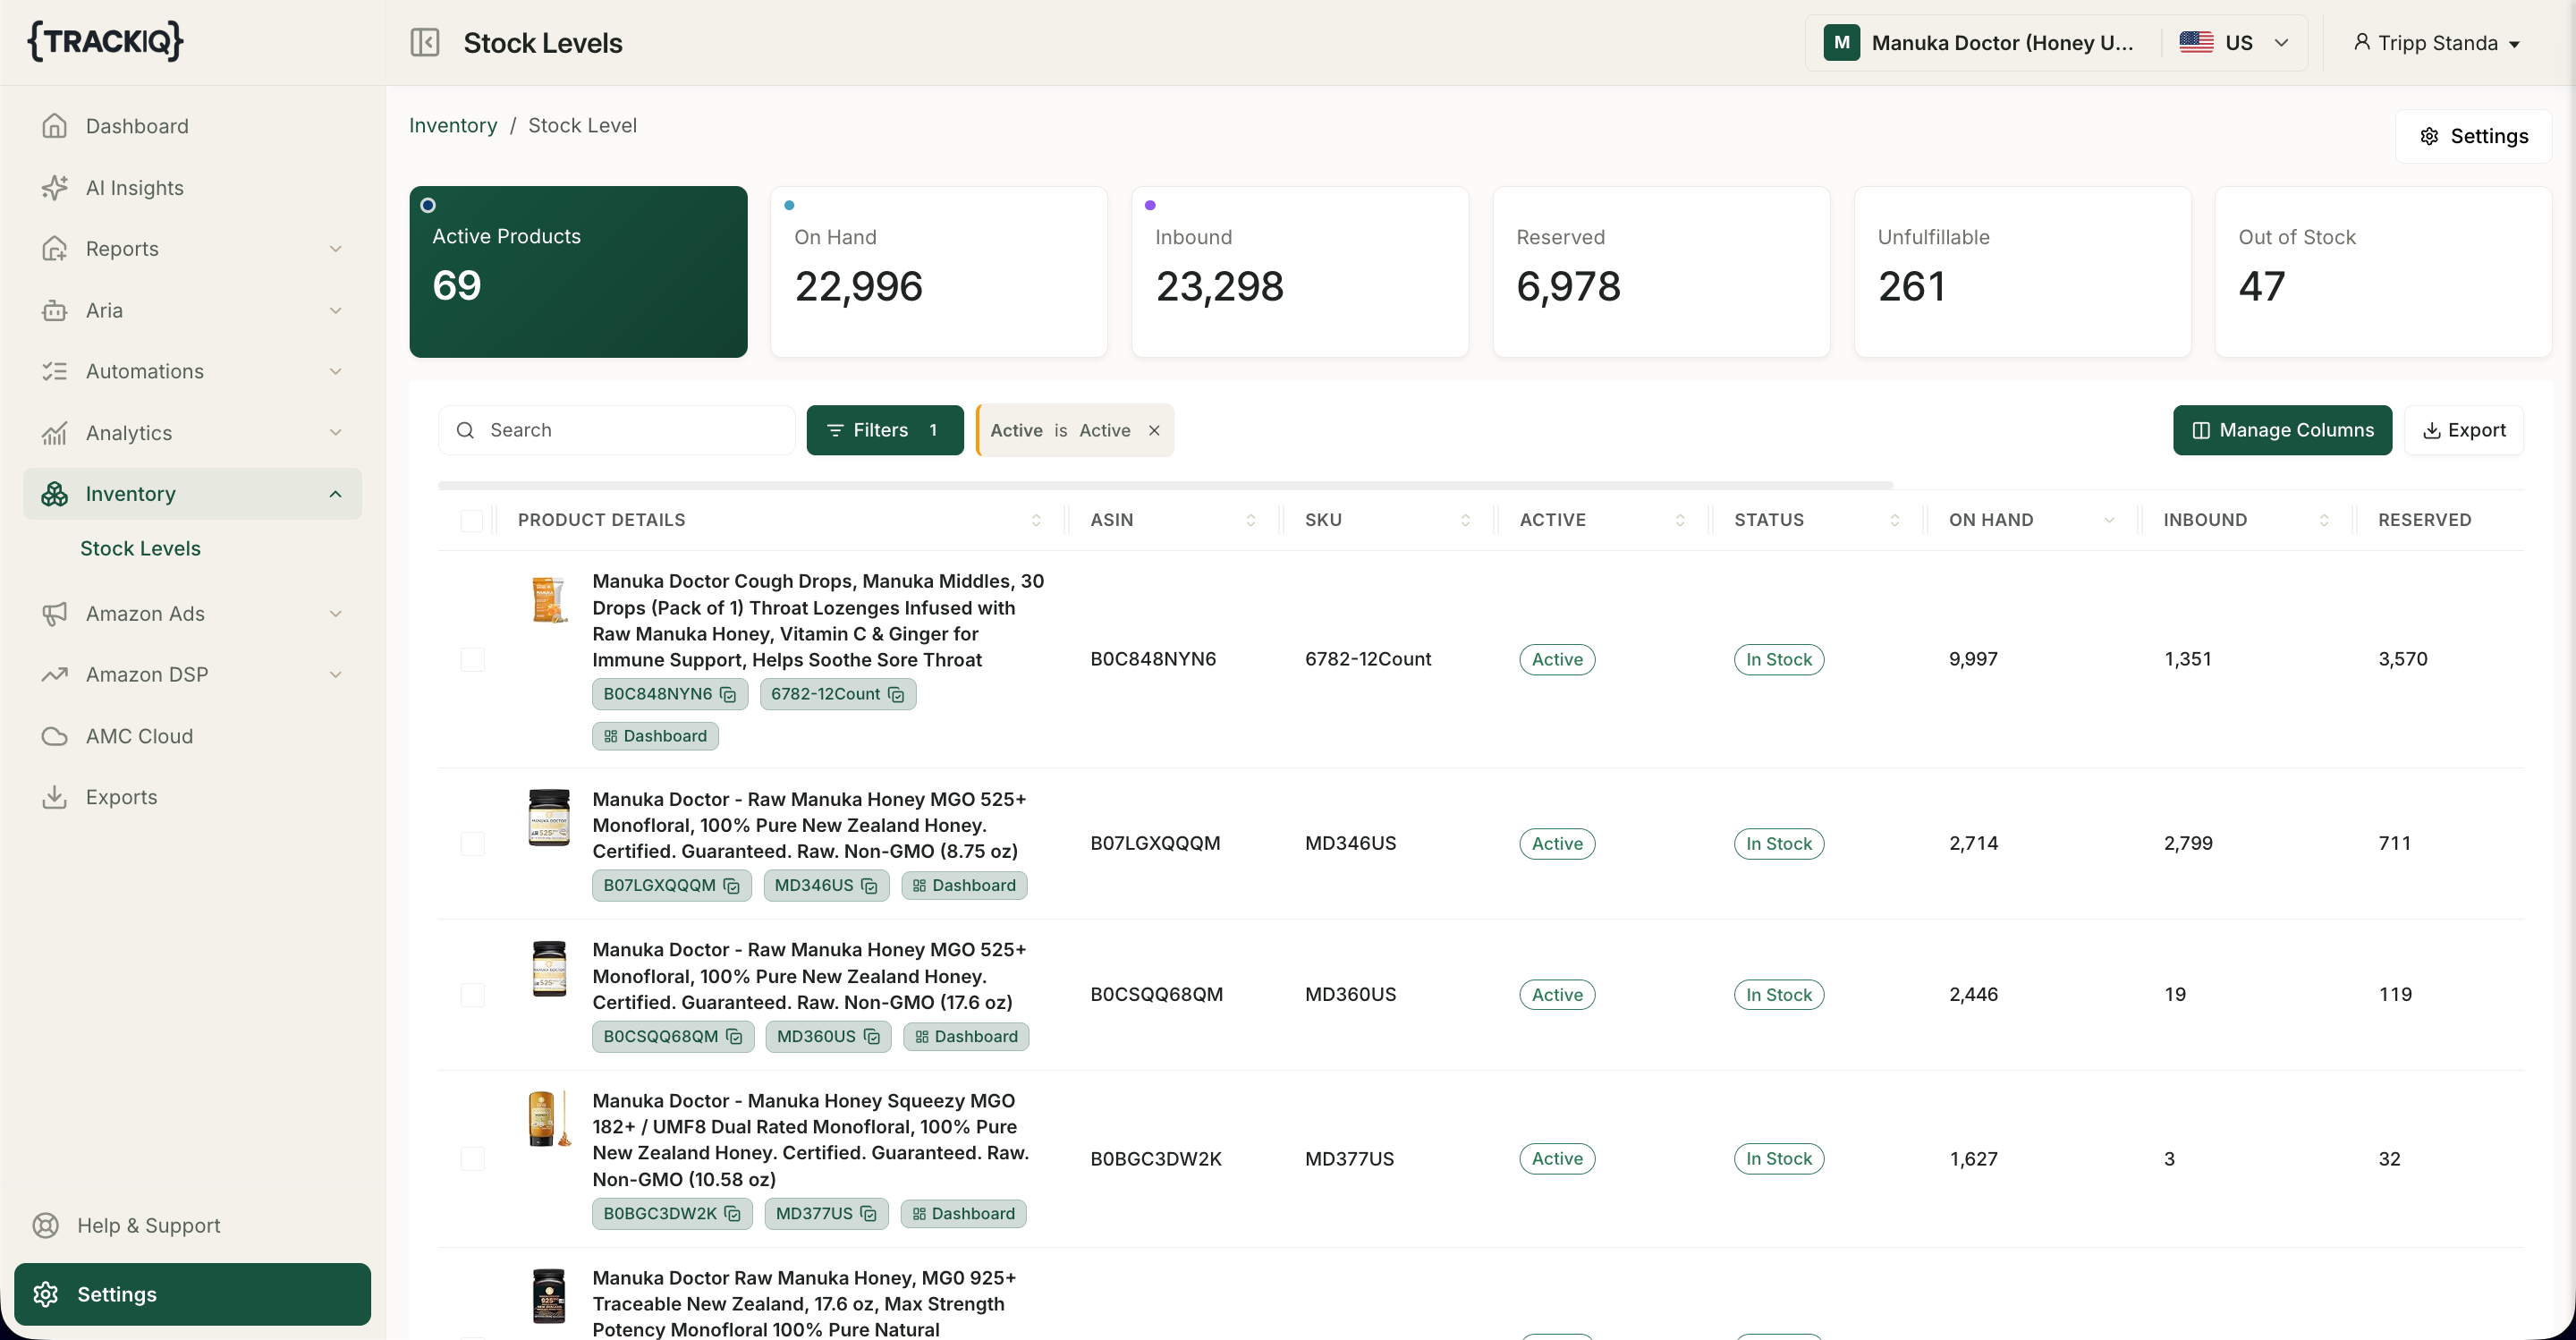Click the Inventory boxes icon
Screen dimensions: 2576x1340
(x=55, y=494)
